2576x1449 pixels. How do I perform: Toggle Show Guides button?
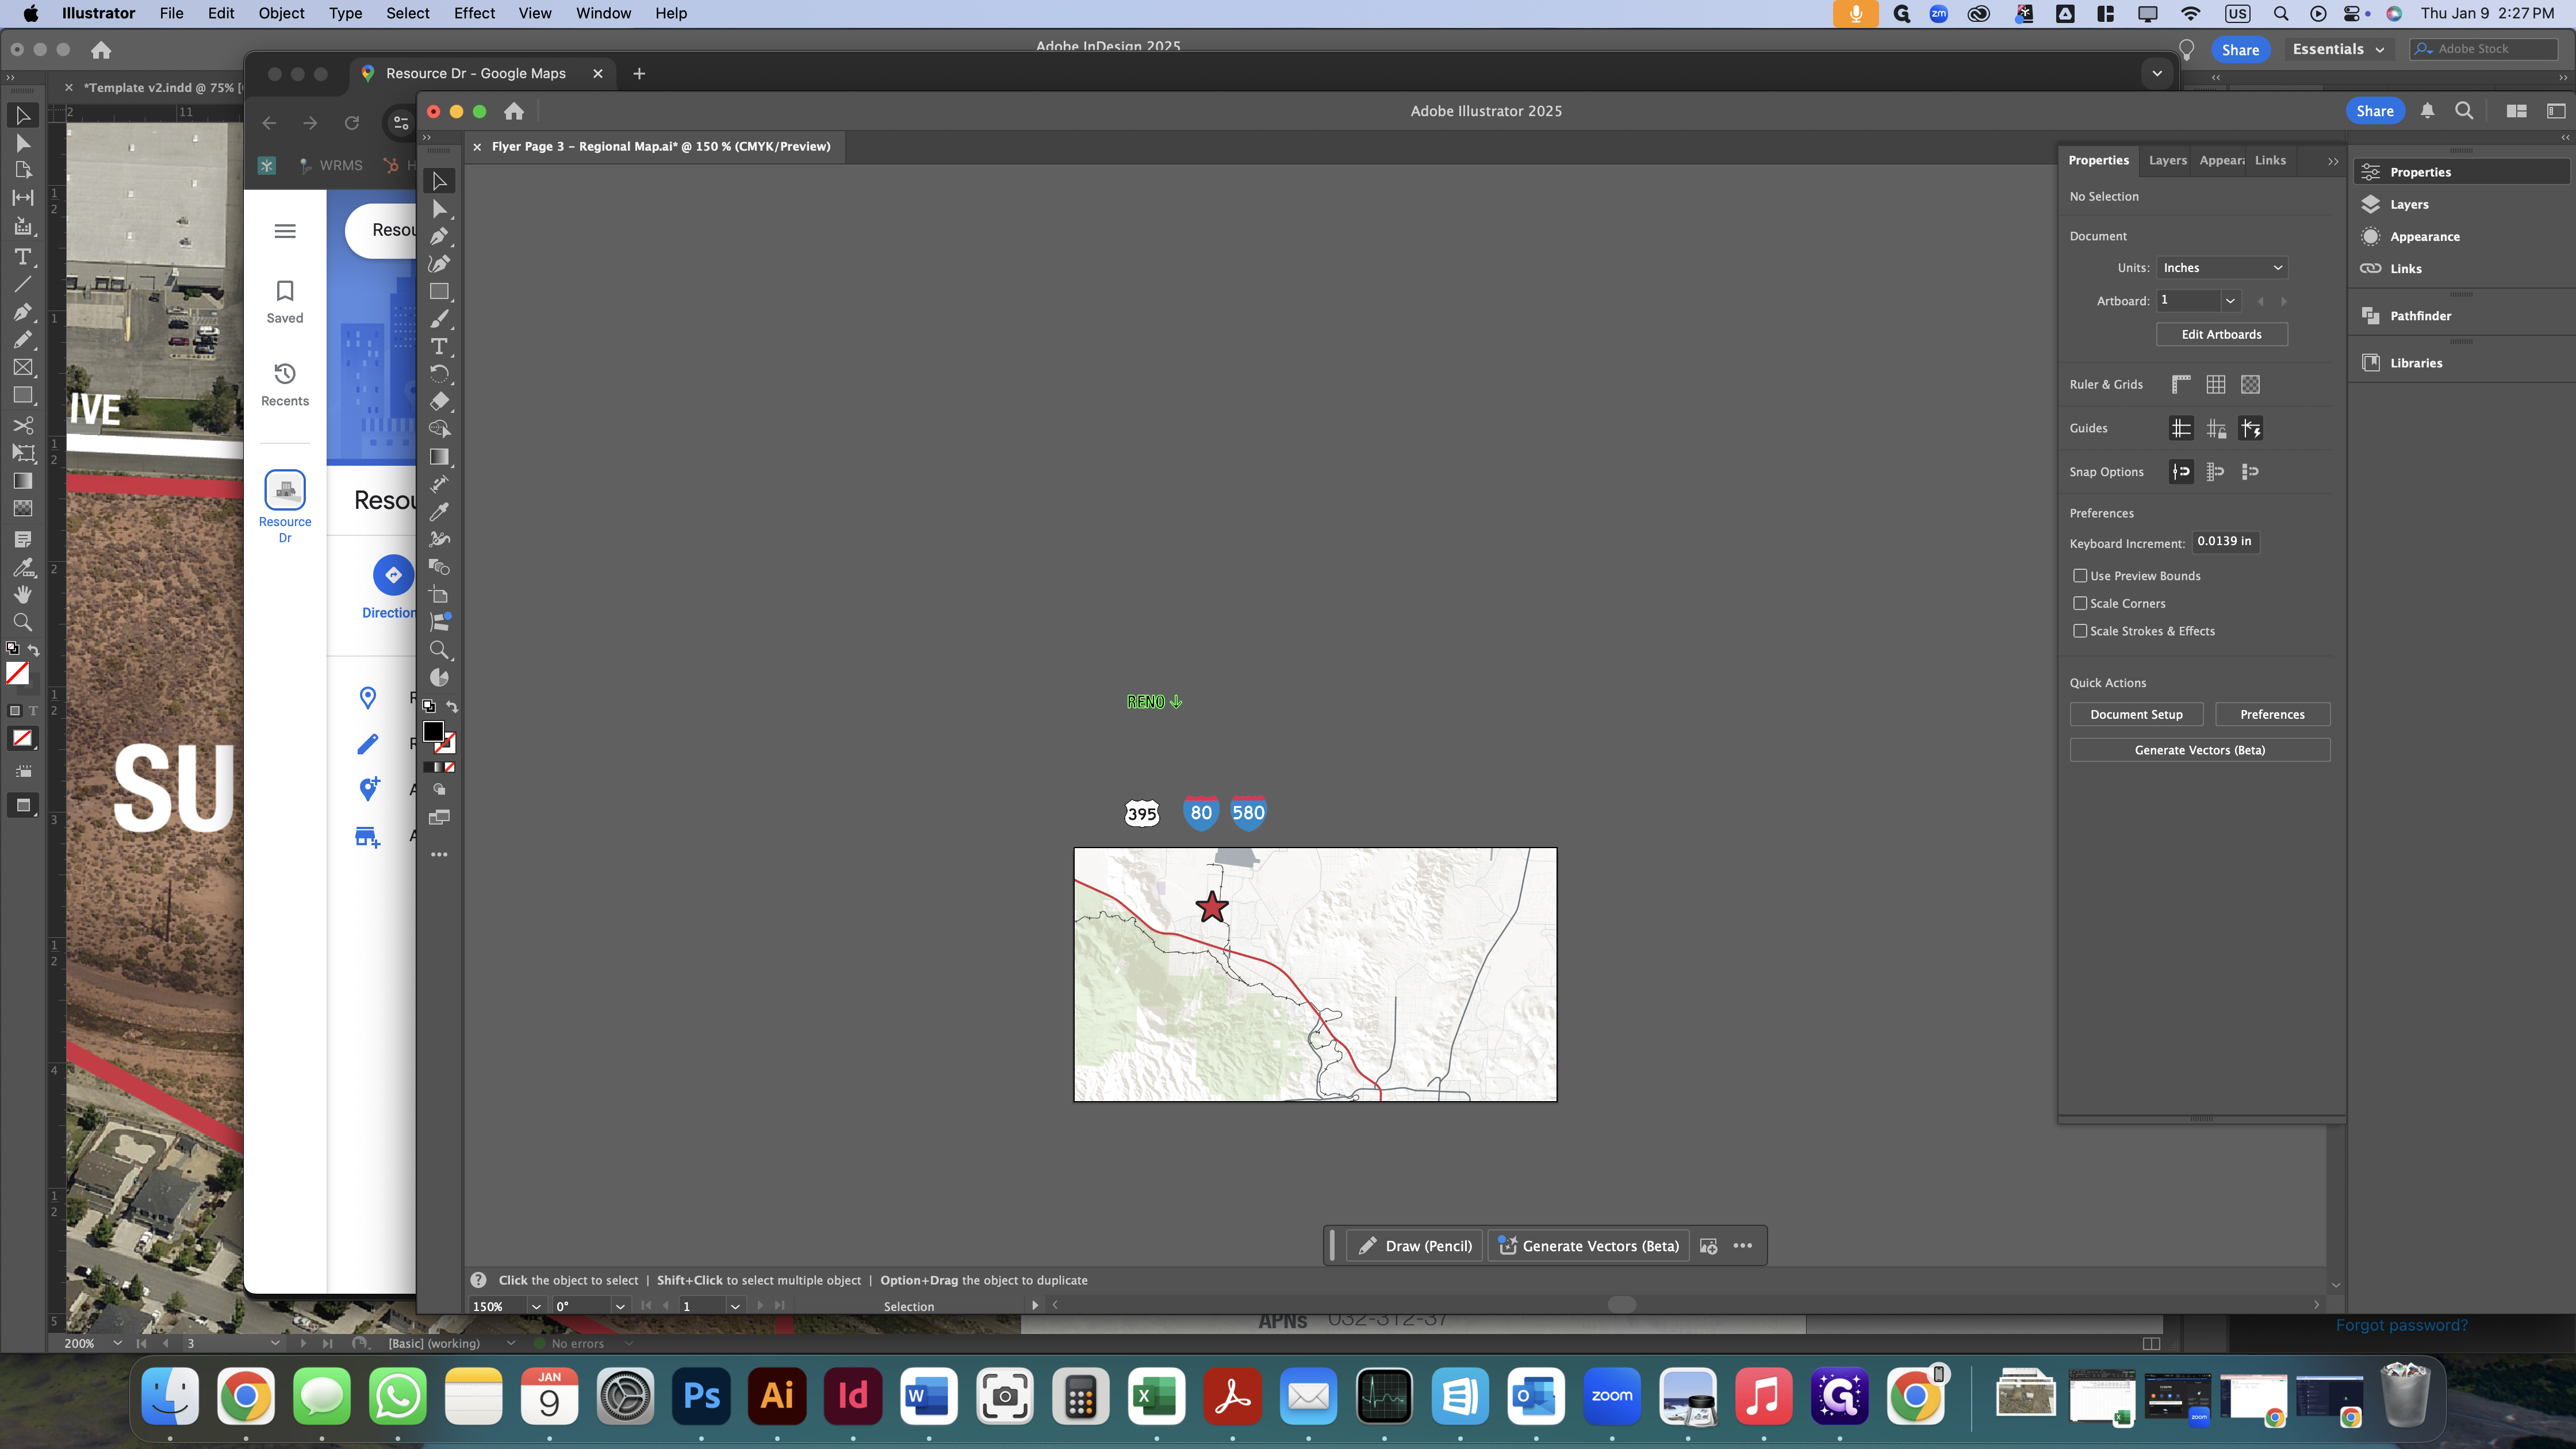coord(2181,428)
